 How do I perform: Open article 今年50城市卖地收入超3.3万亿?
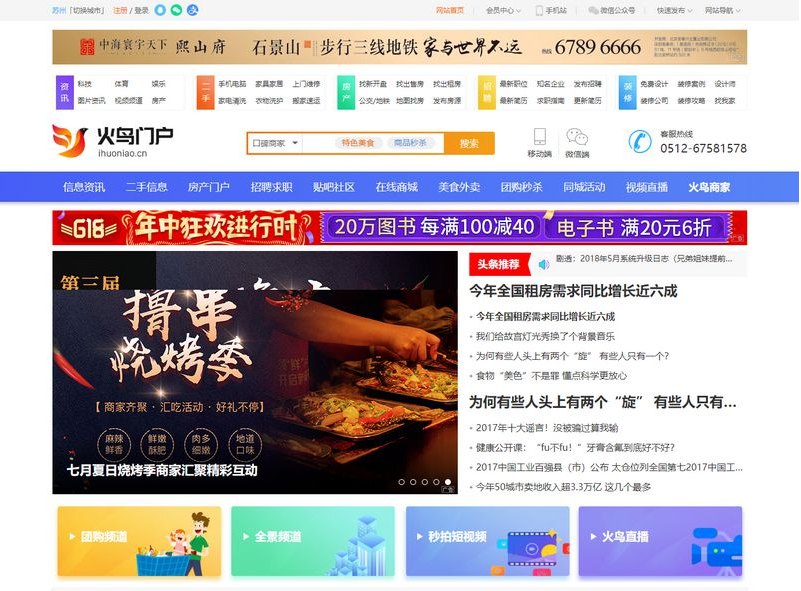point(563,487)
